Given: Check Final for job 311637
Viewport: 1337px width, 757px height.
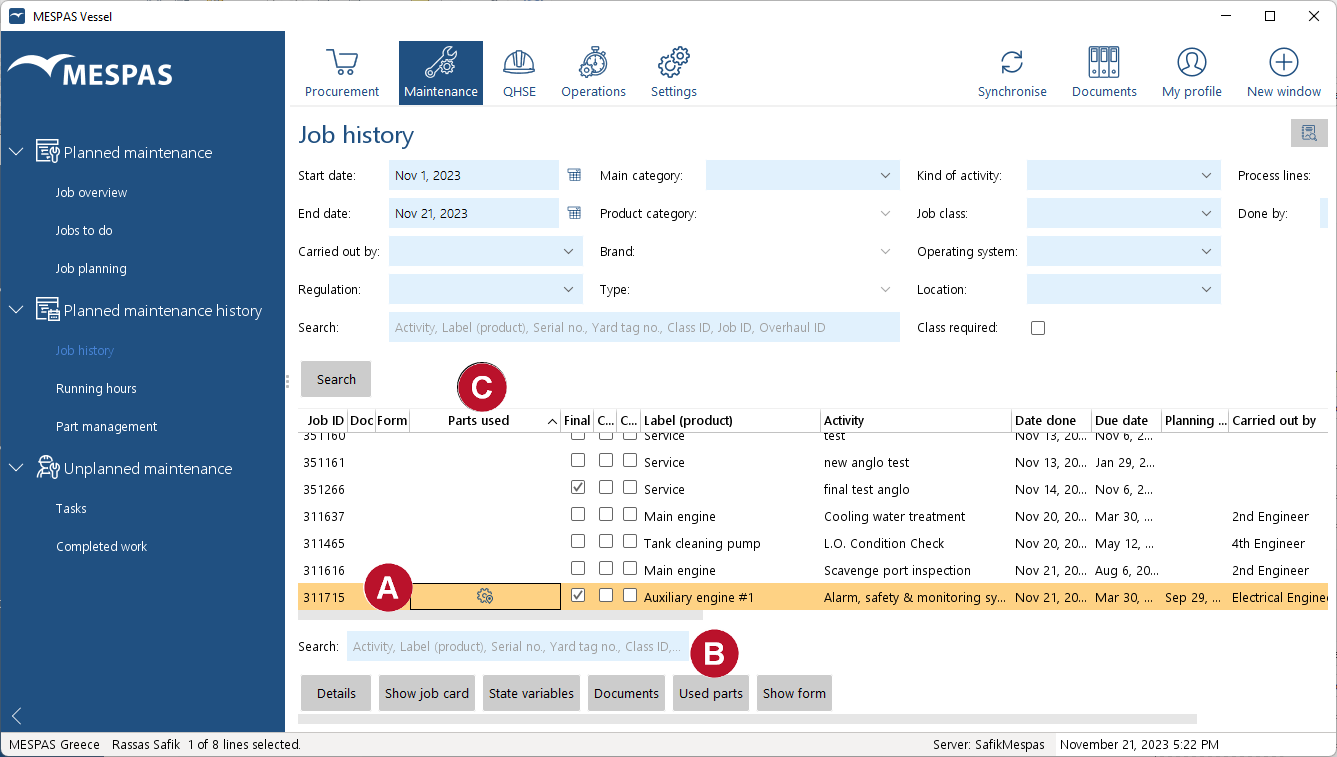Looking at the screenshot, I should coord(578,515).
